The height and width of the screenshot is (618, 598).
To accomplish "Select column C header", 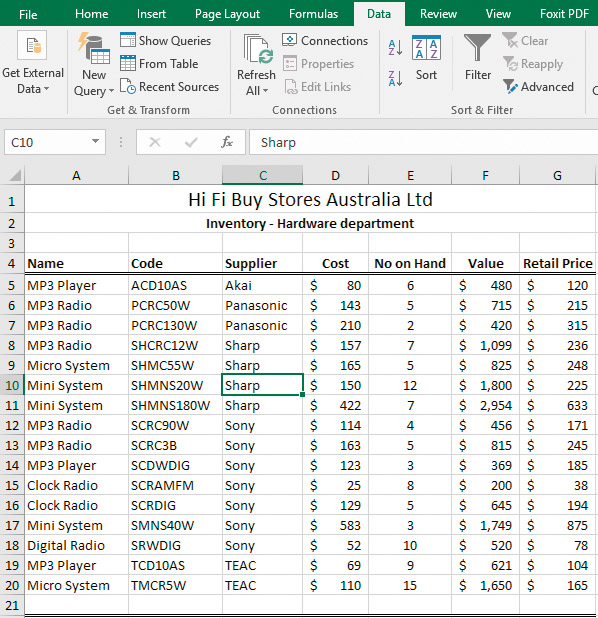I will [x=263, y=175].
